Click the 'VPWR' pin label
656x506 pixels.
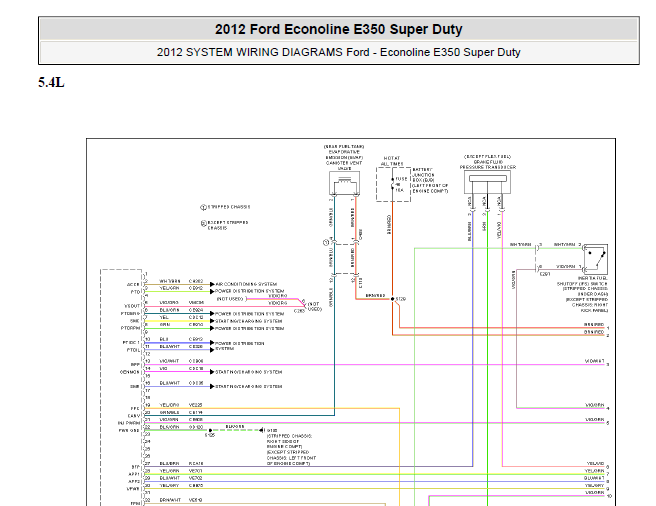click(x=133, y=488)
